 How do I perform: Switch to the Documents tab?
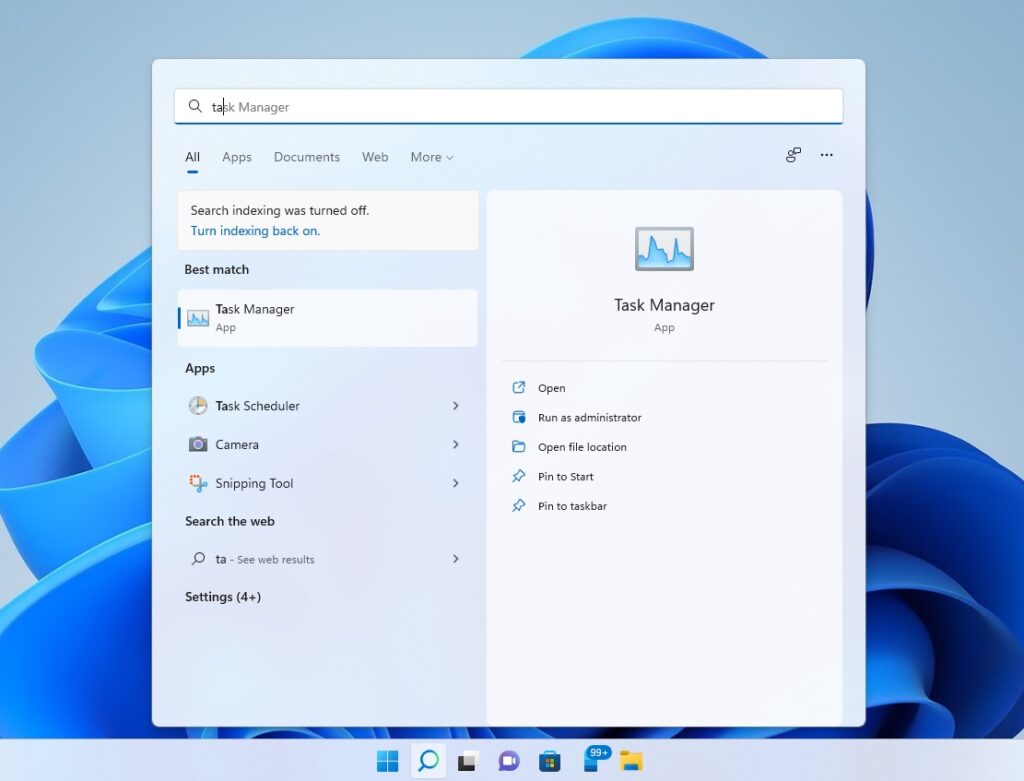point(306,157)
